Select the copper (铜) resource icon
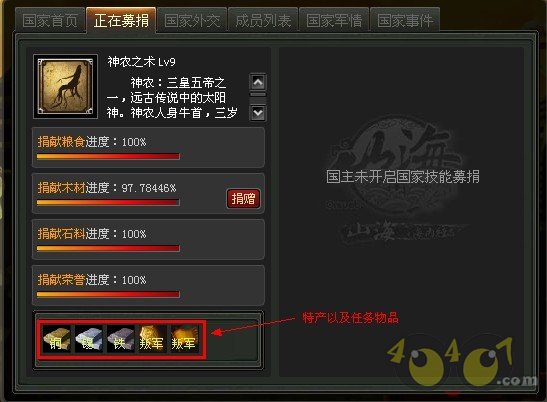 tap(57, 338)
